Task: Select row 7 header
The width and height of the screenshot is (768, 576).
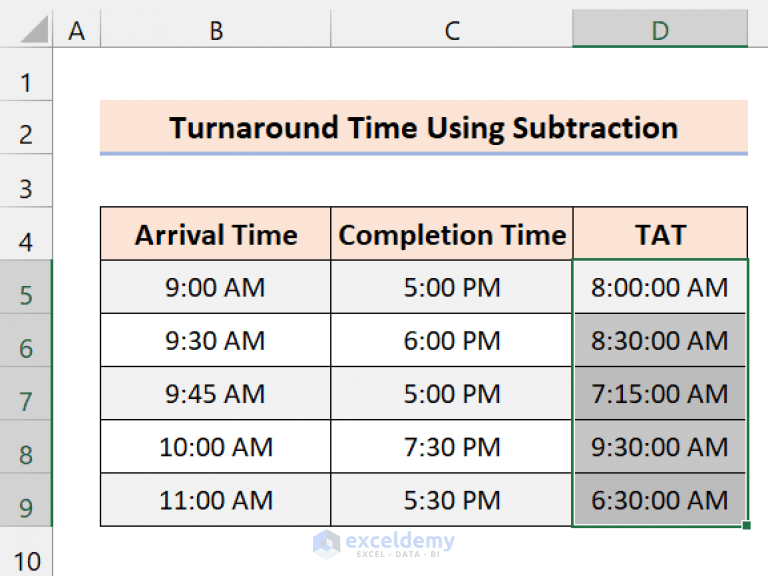Action: 26,393
